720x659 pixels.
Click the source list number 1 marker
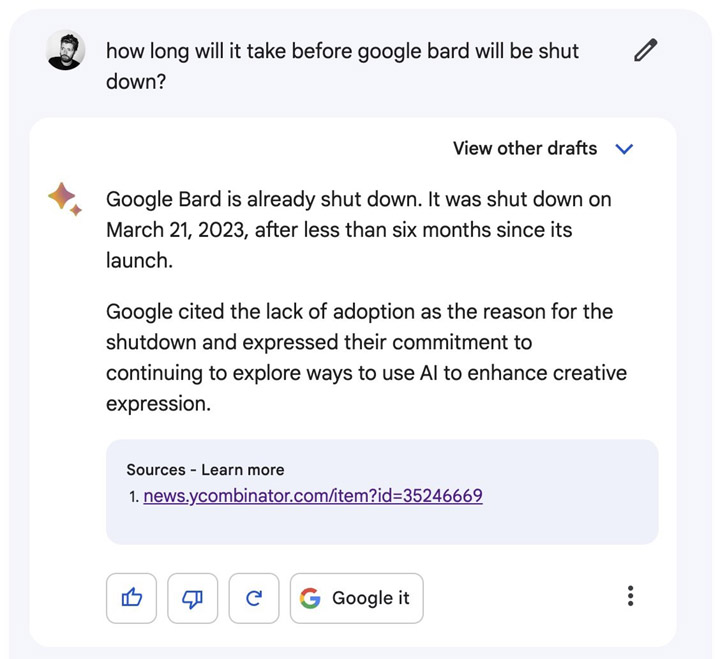(134, 496)
